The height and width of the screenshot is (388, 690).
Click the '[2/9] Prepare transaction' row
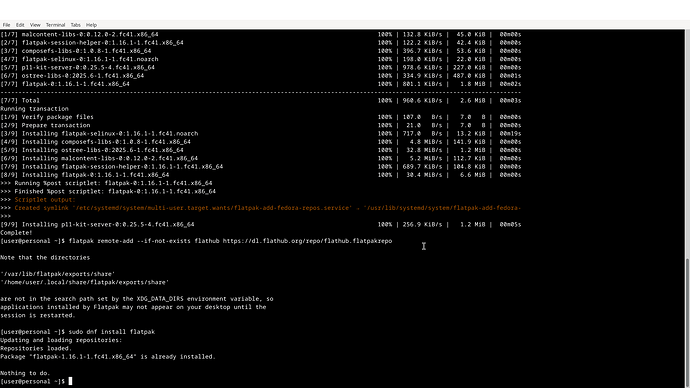pyautogui.click(x=261, y=125)
